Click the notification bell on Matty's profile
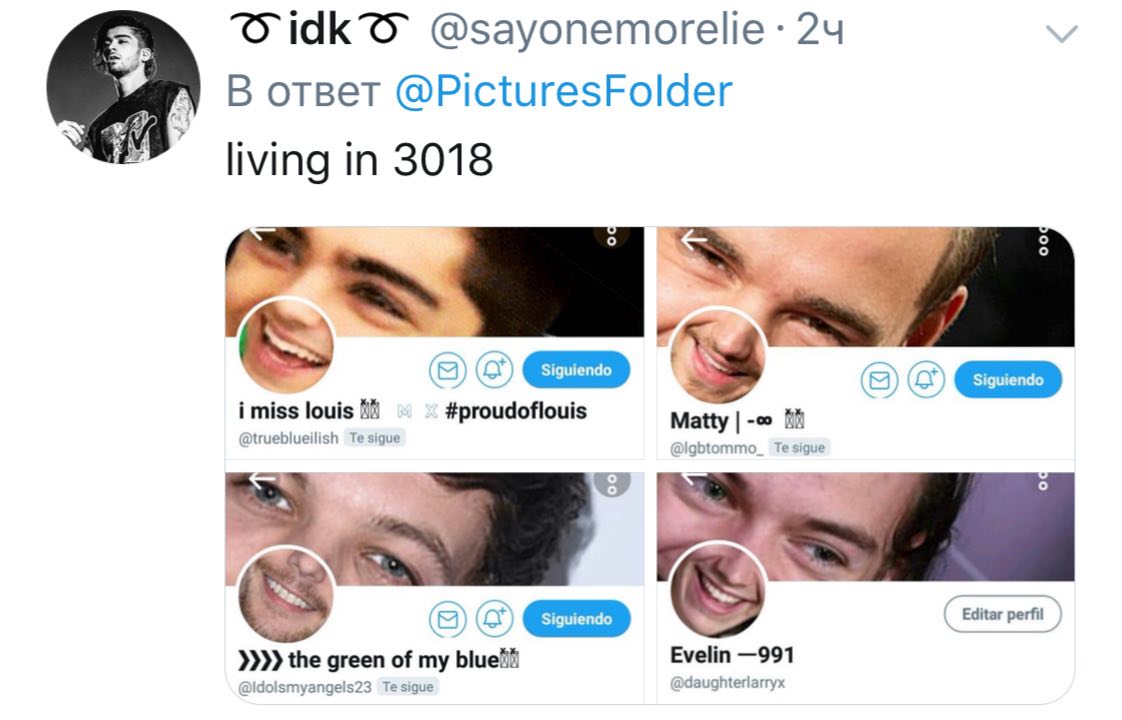 (926, 380)
